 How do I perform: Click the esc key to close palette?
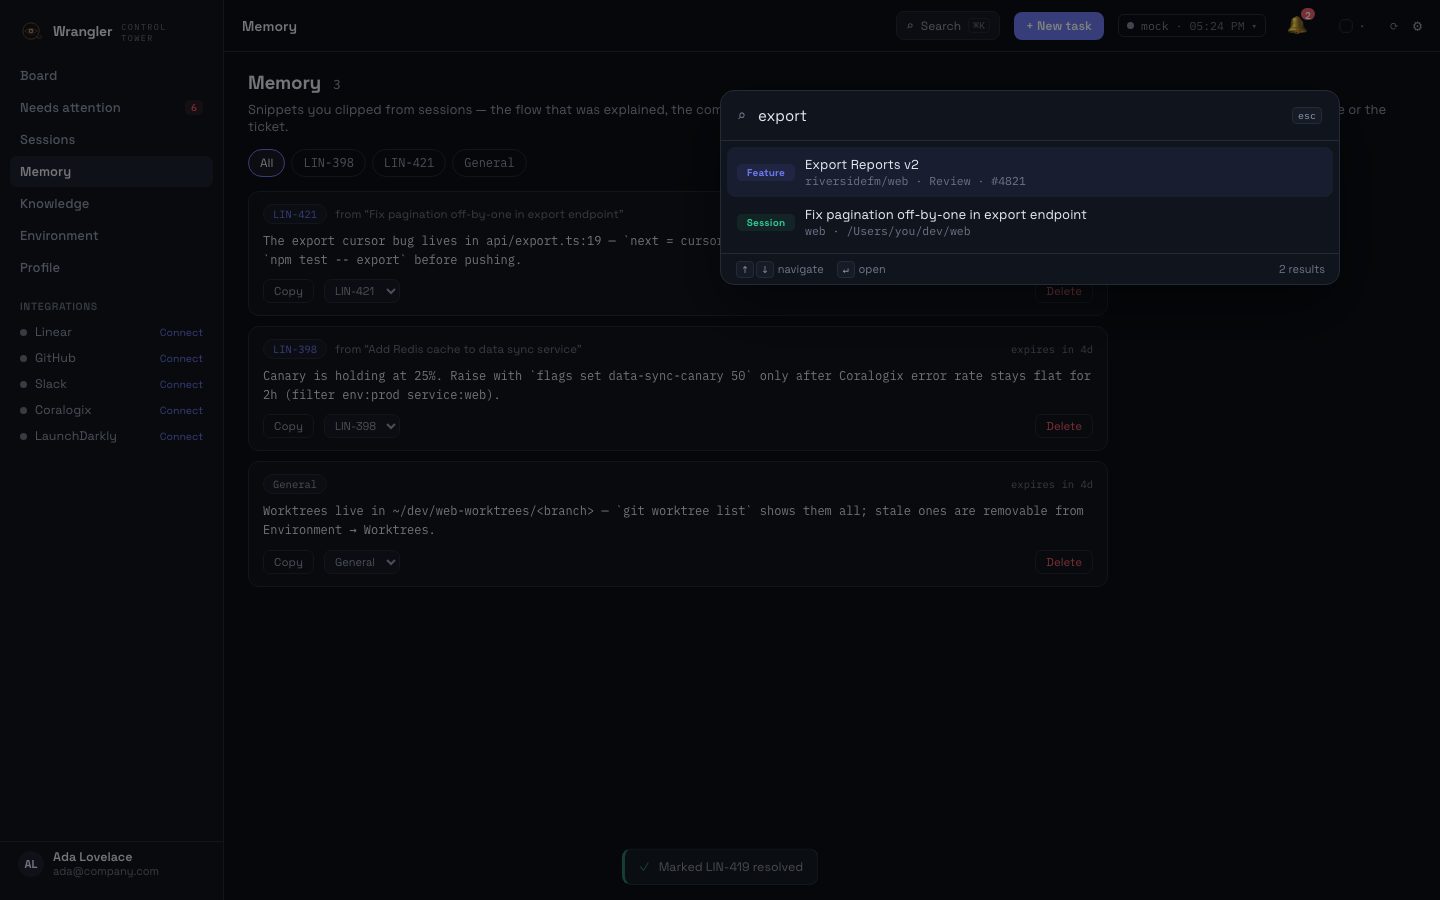point(1307,116)
